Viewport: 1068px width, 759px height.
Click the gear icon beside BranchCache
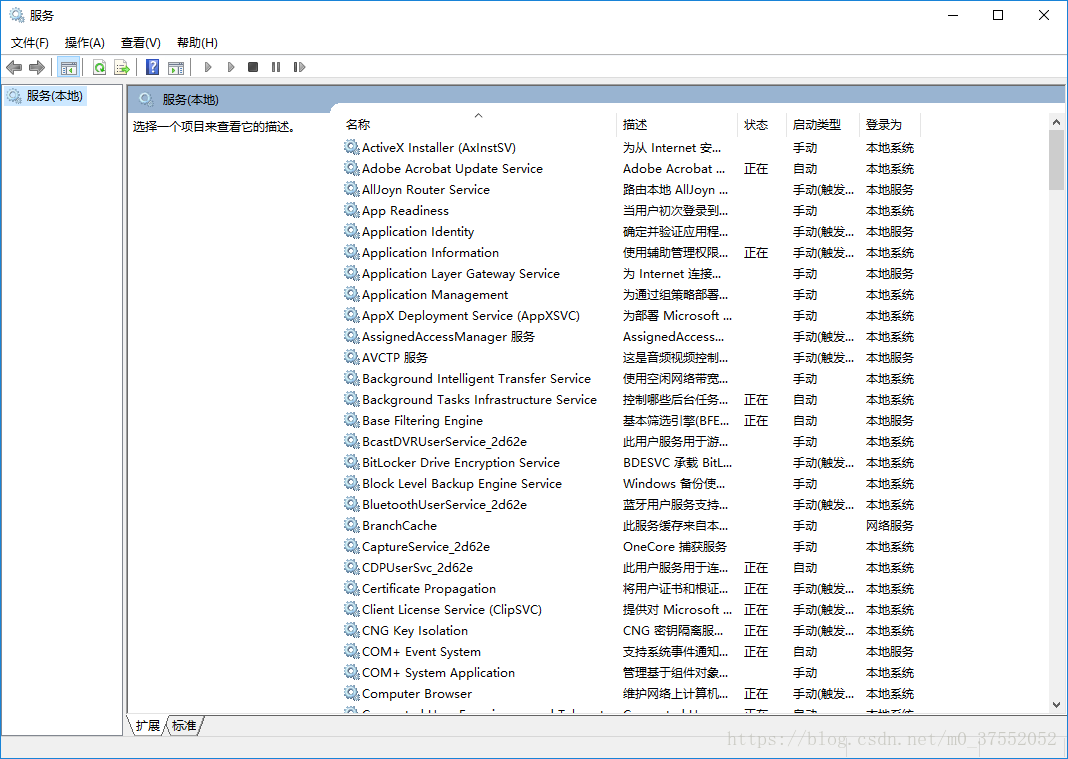(x=351, y=525)
